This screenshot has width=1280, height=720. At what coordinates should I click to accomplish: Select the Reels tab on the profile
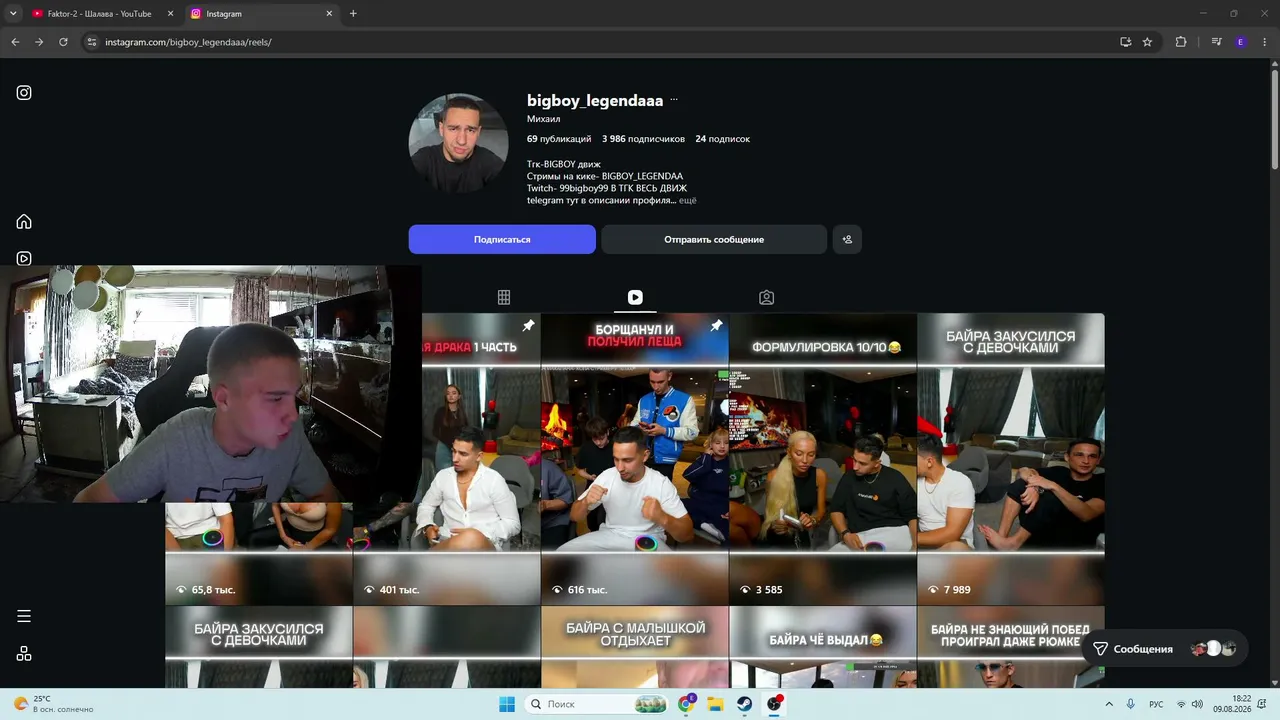pos(635,297)
